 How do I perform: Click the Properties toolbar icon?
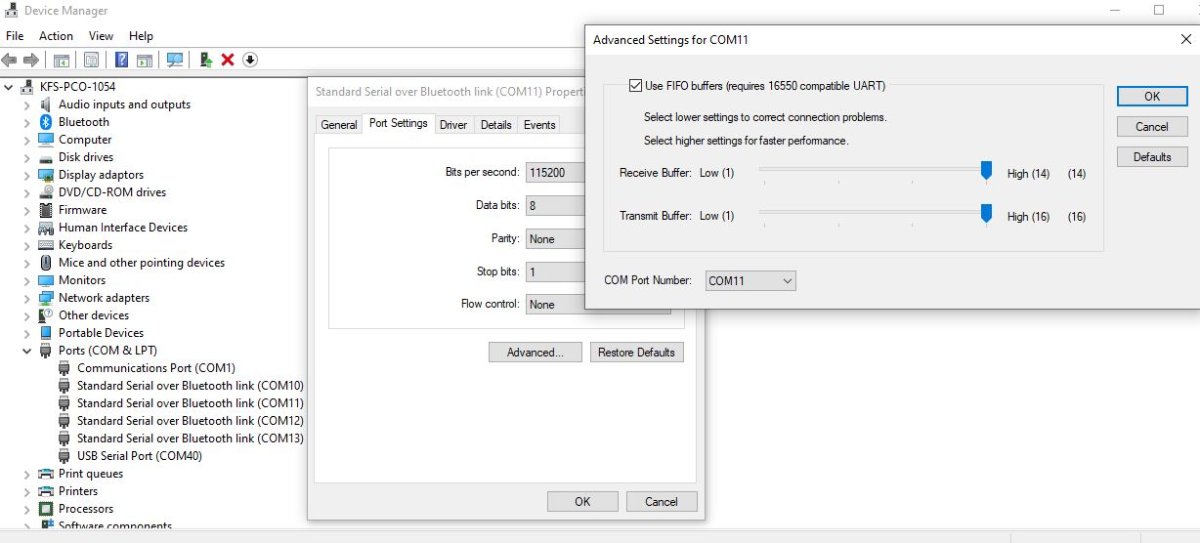pos(91,60)
